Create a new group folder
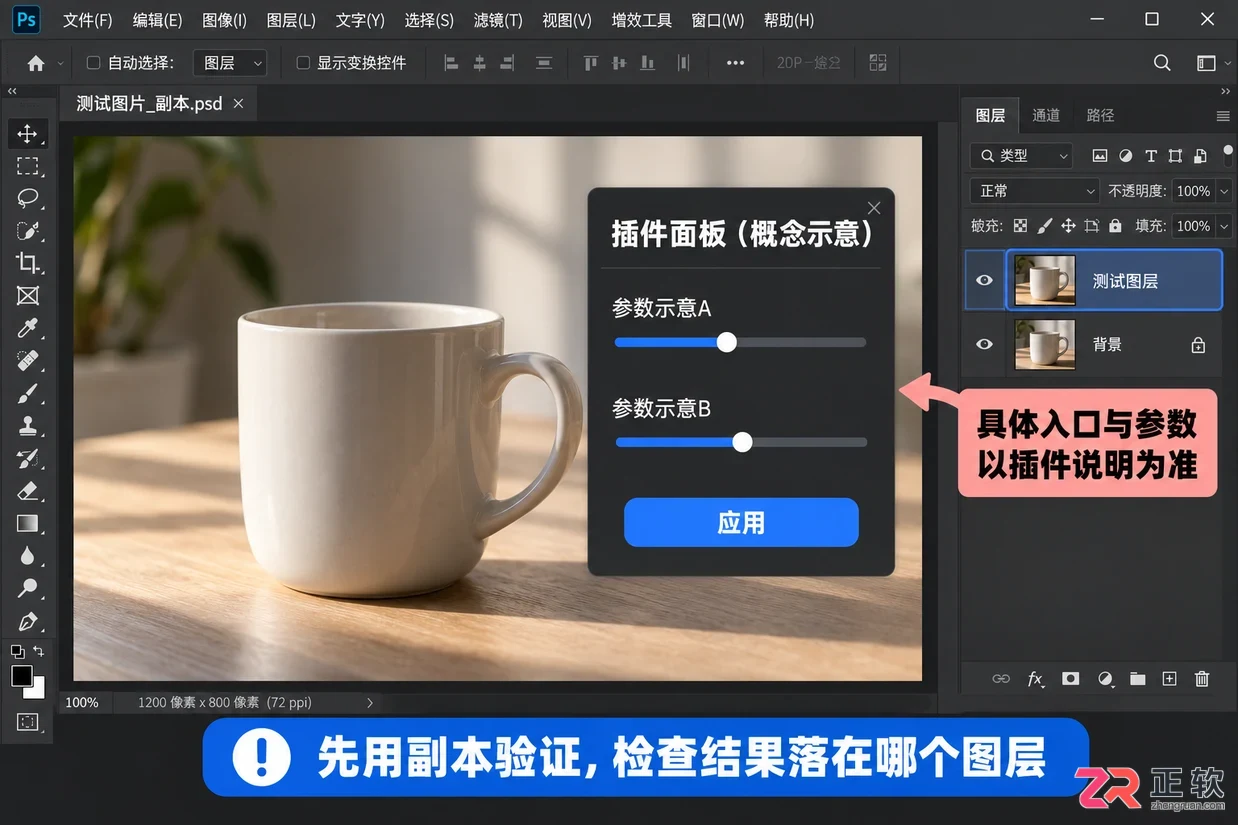1238x825 pixels. pos(1138,678)
